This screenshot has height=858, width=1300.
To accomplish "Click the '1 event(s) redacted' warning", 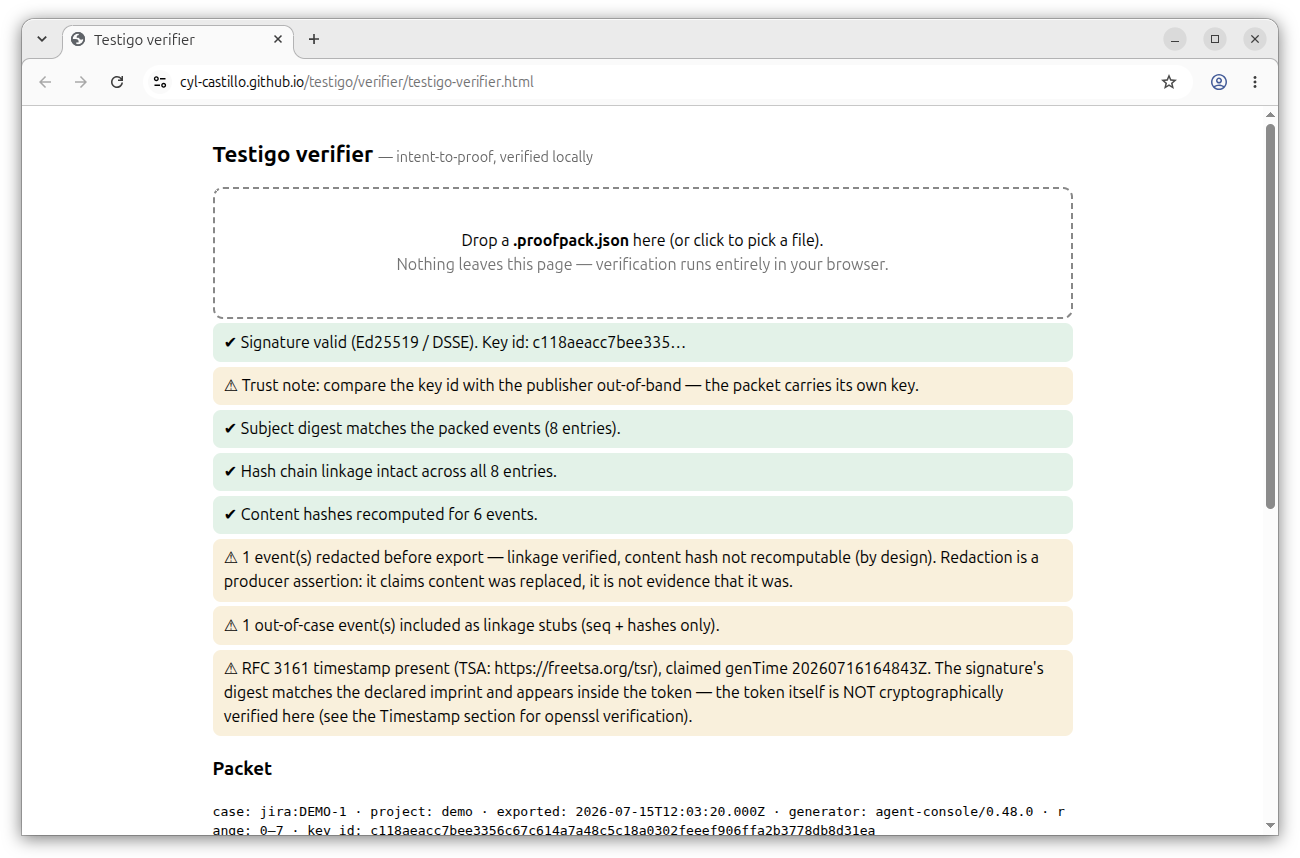I will click(642, 570).
